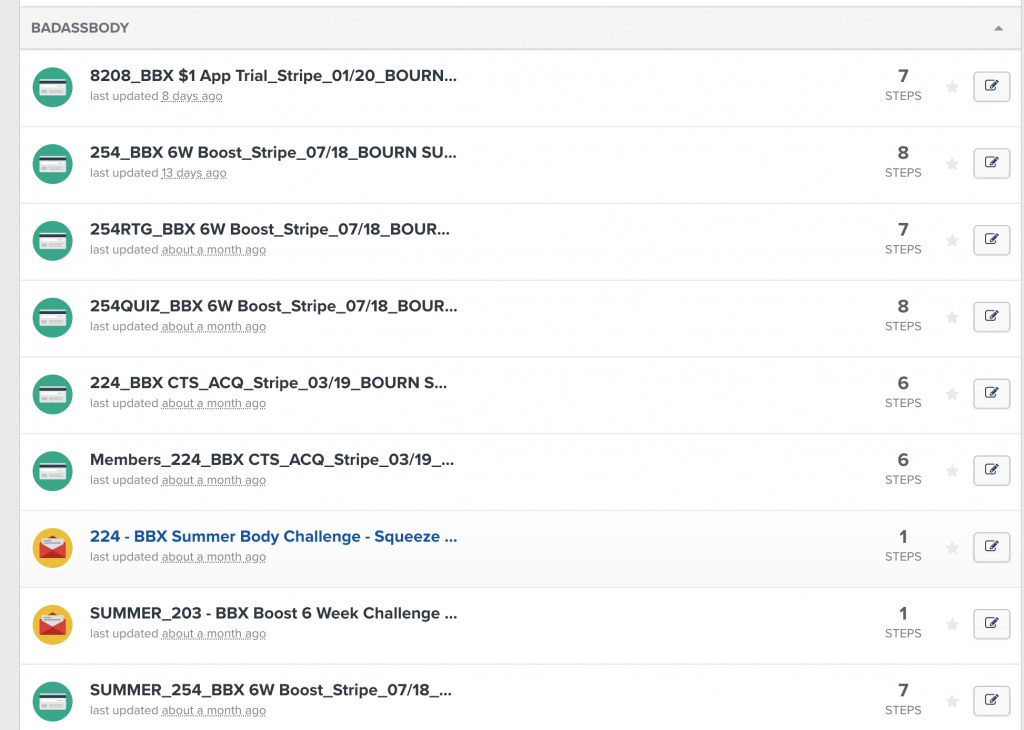1024x730 pixels.
Task: Star the 254RTG_BBX 6W Boost funnel
Action: [952, 240]
